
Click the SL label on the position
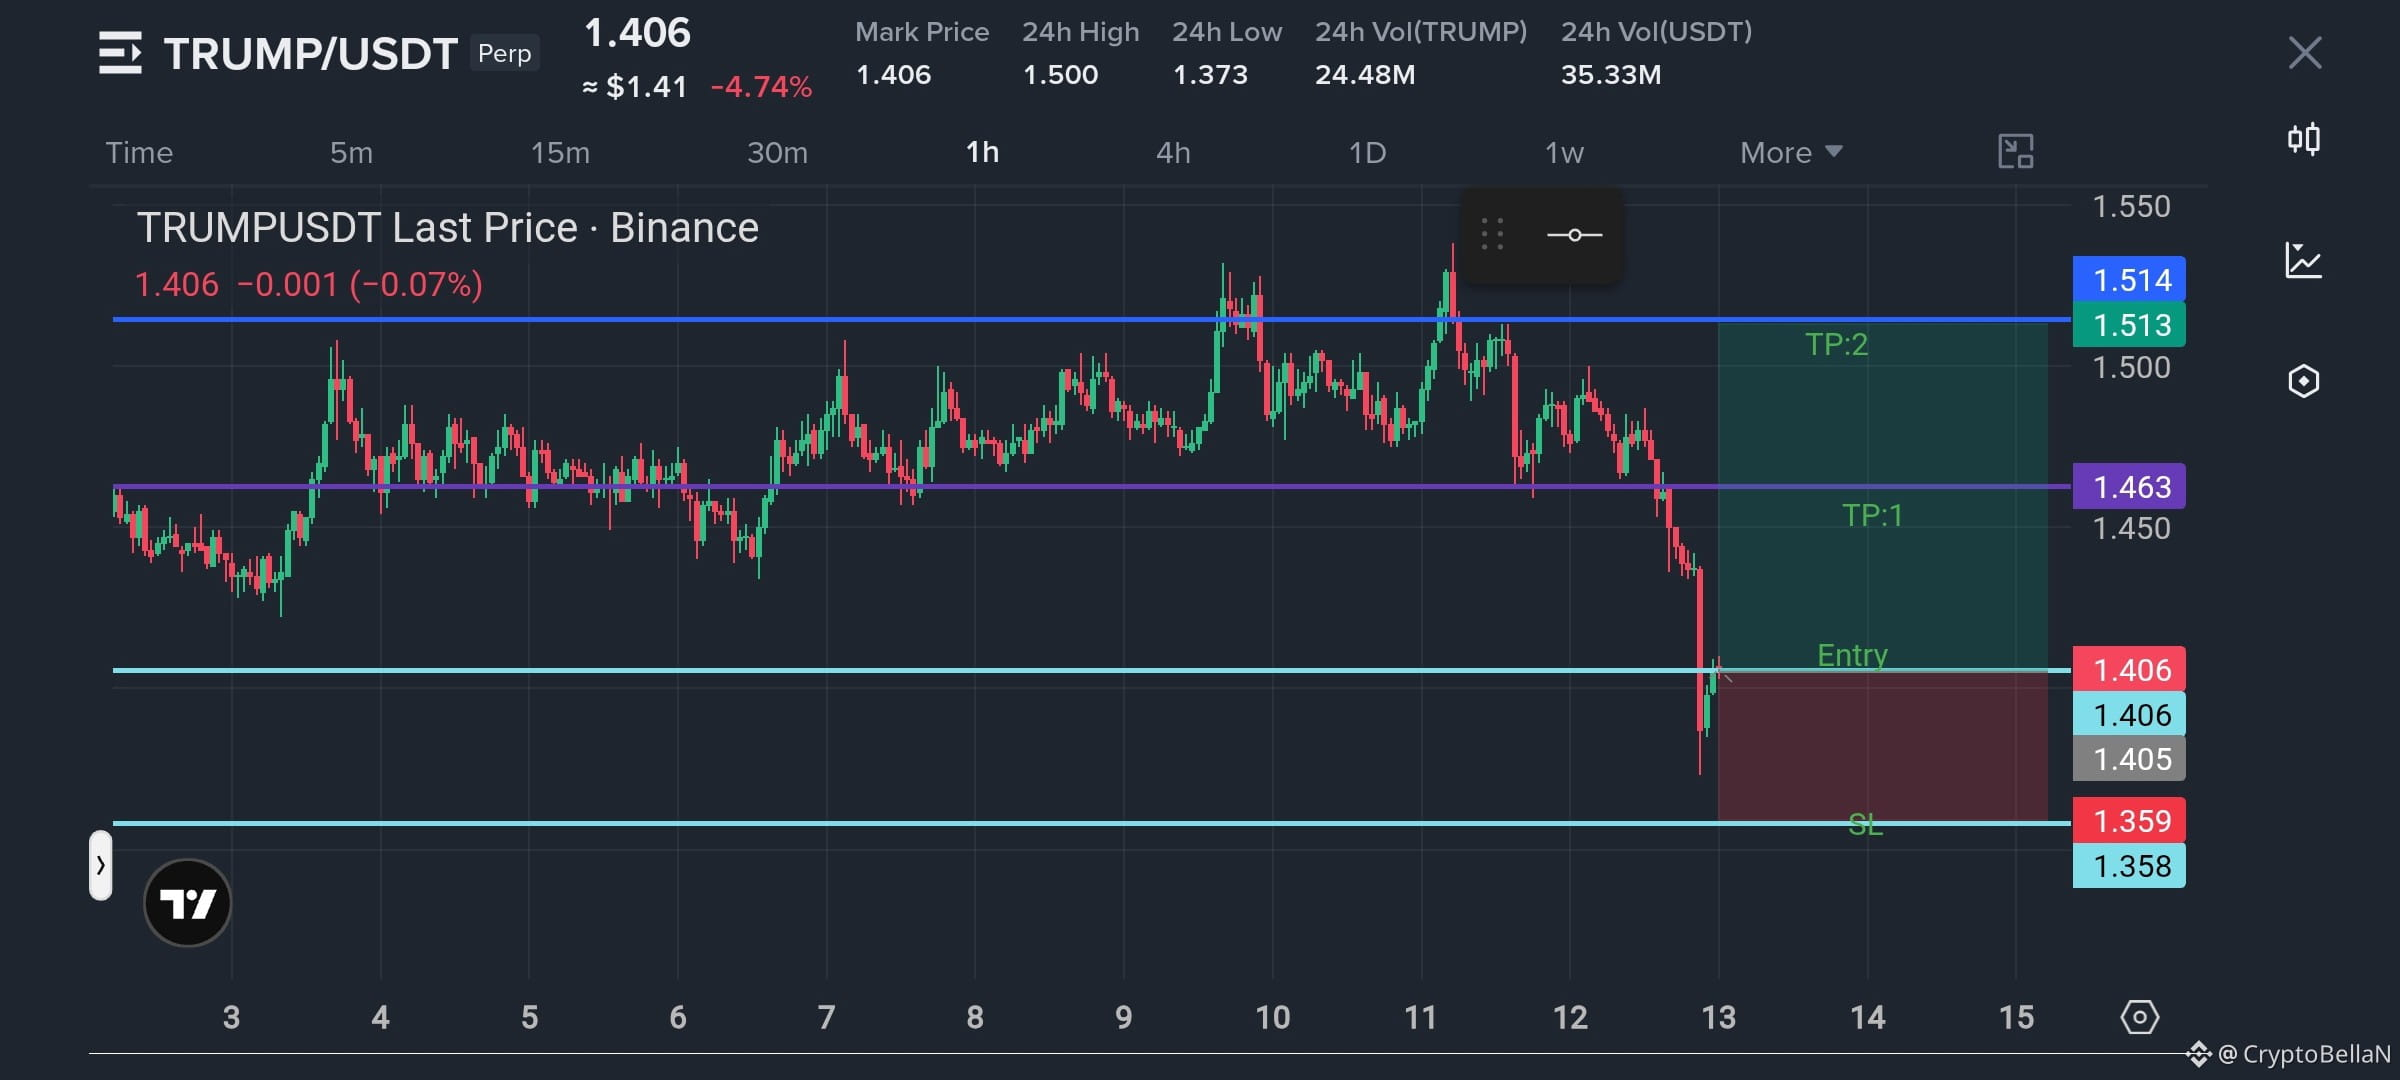(1865, 825)
